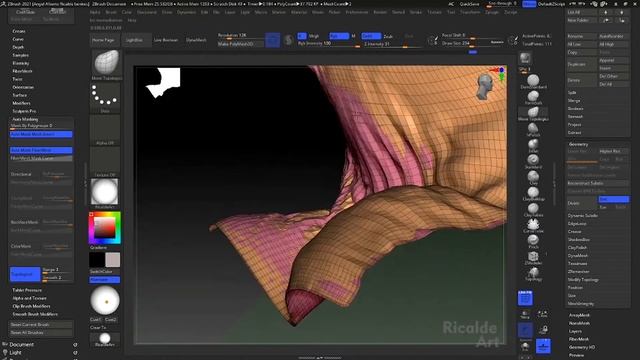Toggle the Floor grid button

coord(543,347)
